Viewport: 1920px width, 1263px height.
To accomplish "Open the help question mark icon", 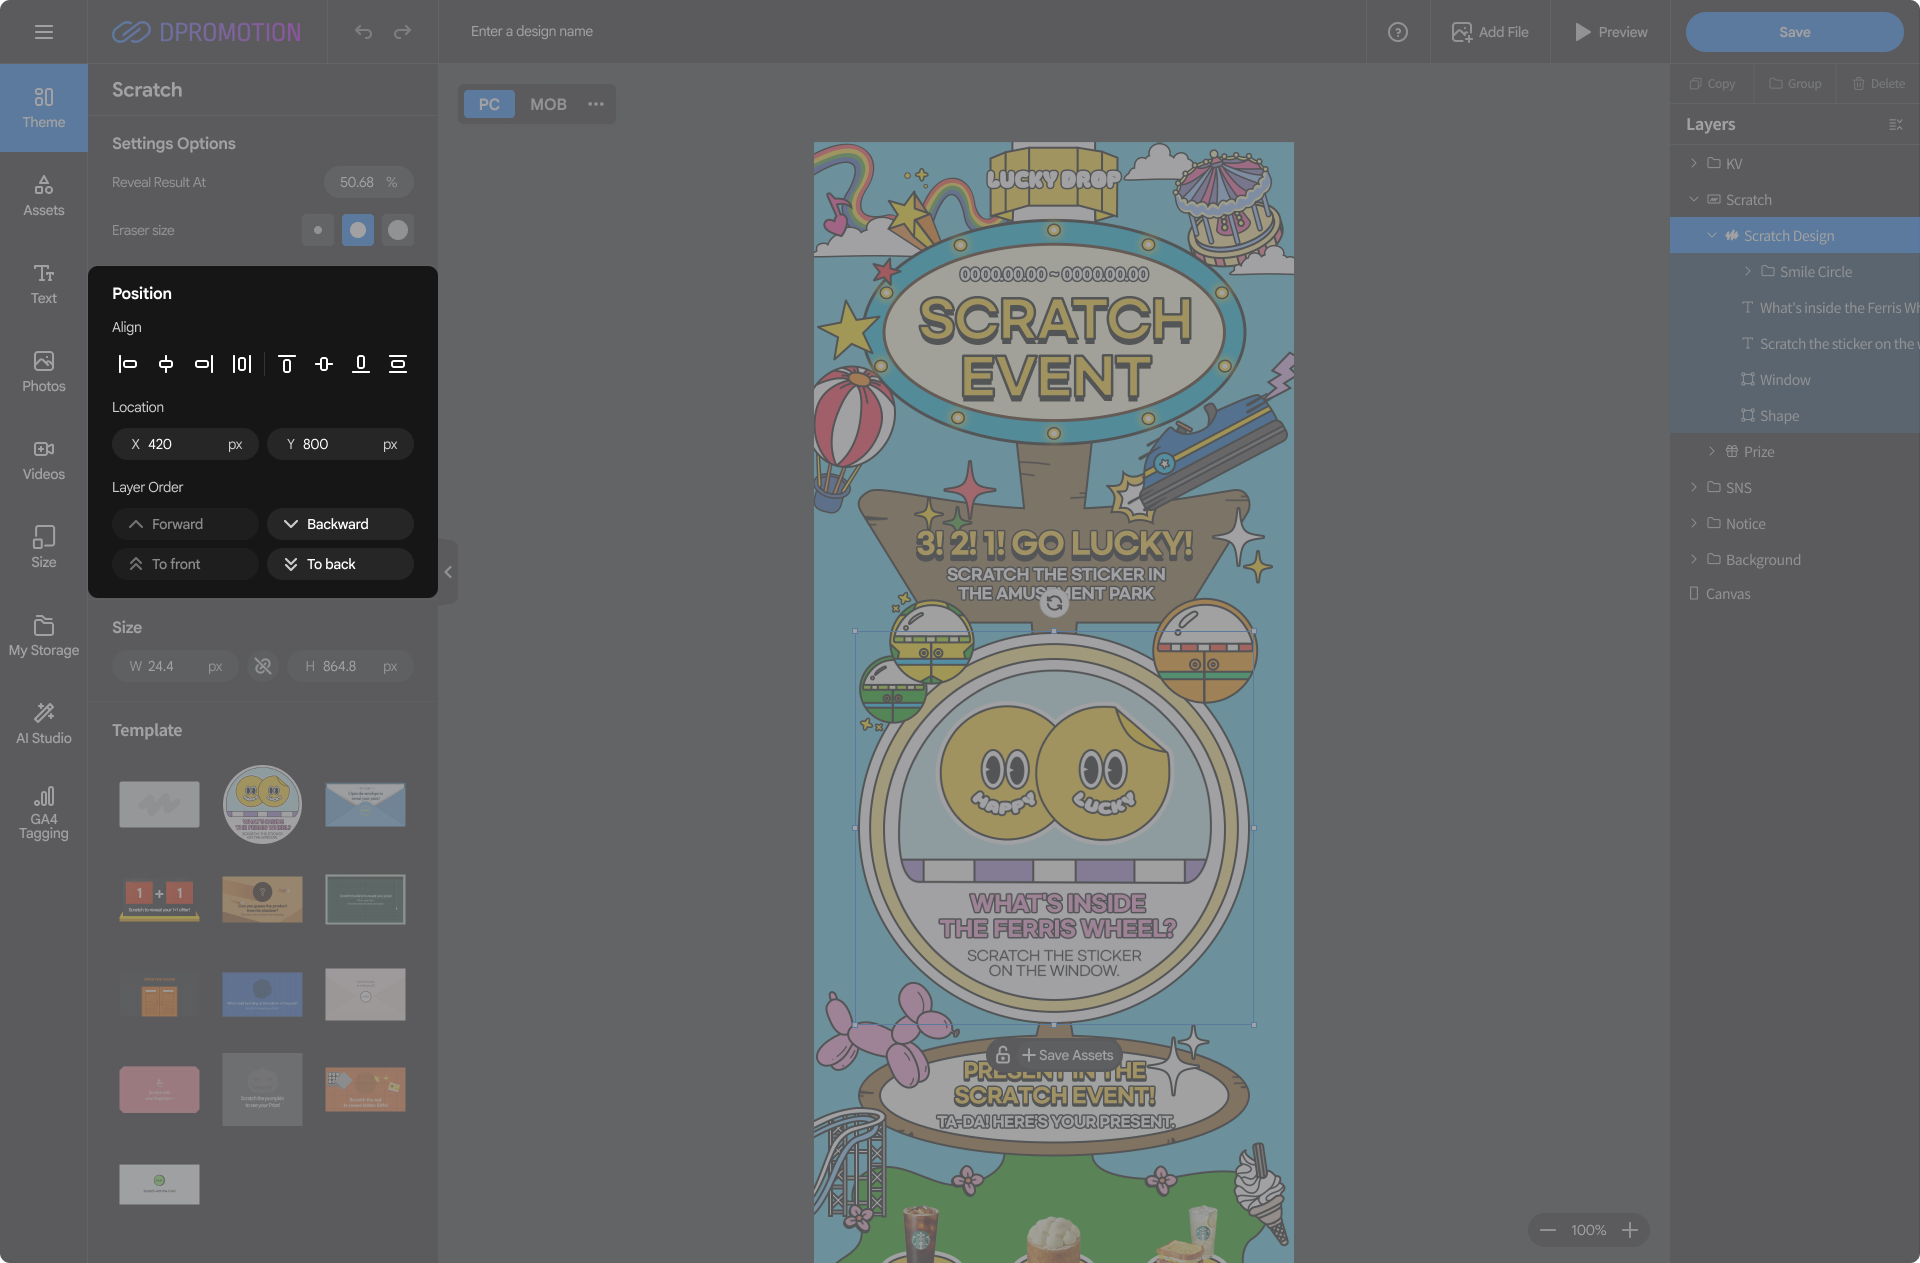I will [x=1398, y=32].
